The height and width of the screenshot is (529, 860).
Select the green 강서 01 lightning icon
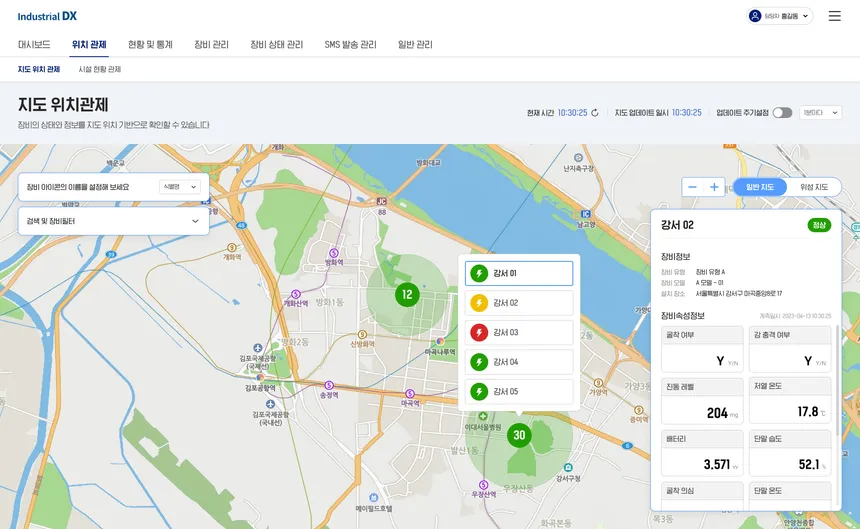[479, 273]
